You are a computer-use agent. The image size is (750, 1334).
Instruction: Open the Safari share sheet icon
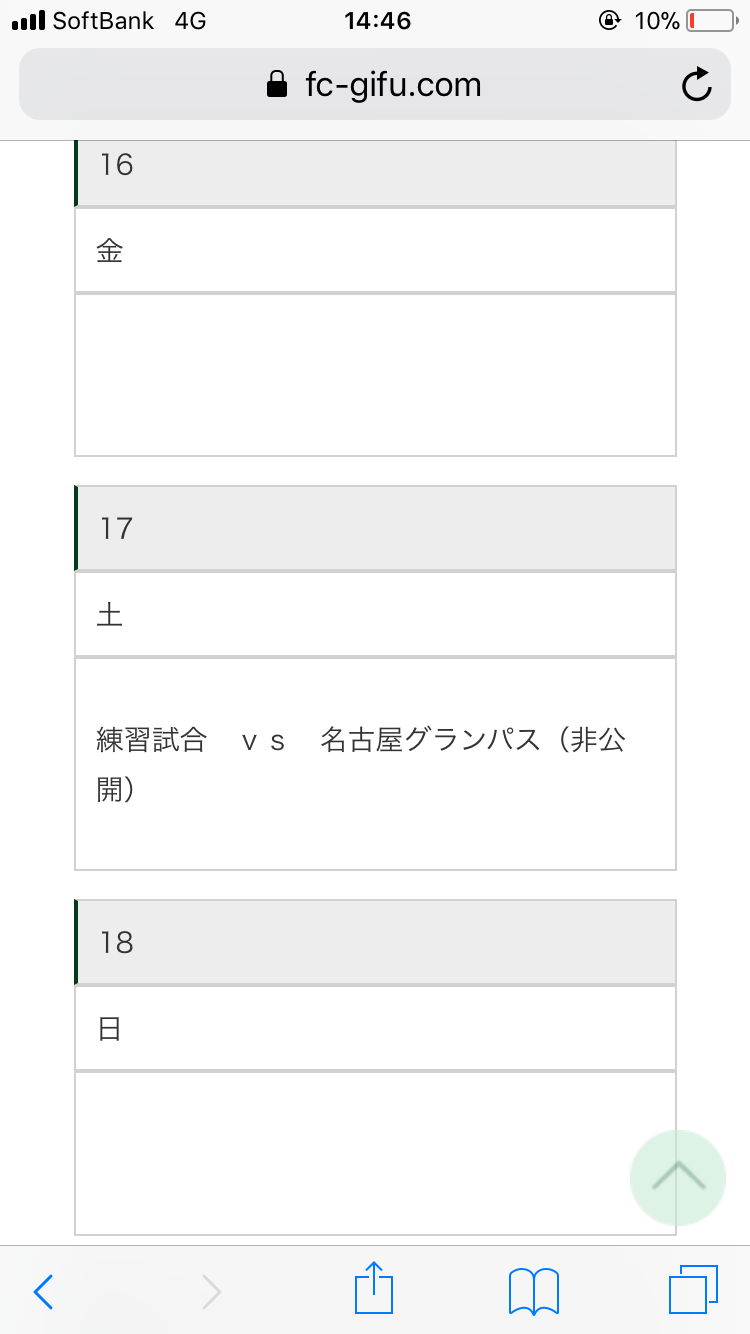coord(374,1289)
